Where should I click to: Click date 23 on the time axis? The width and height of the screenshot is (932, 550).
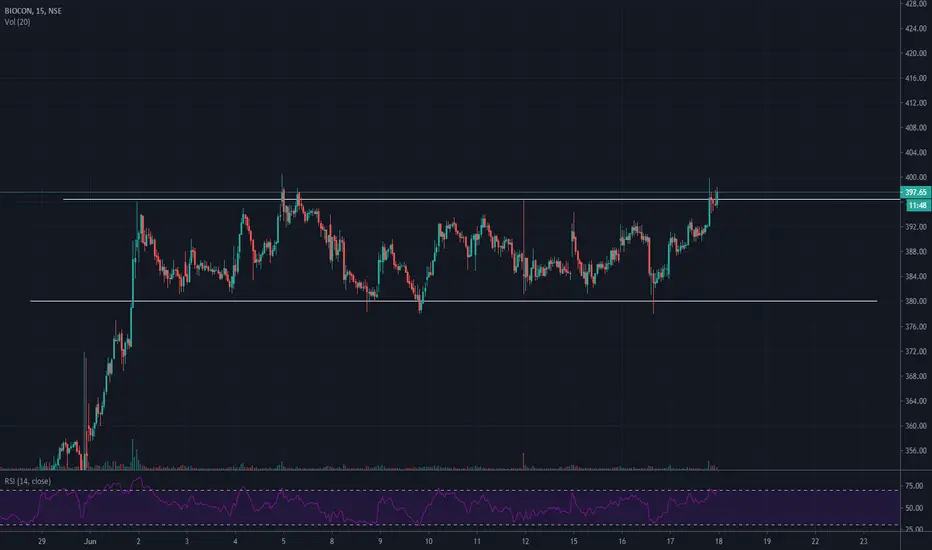(864, 542)
